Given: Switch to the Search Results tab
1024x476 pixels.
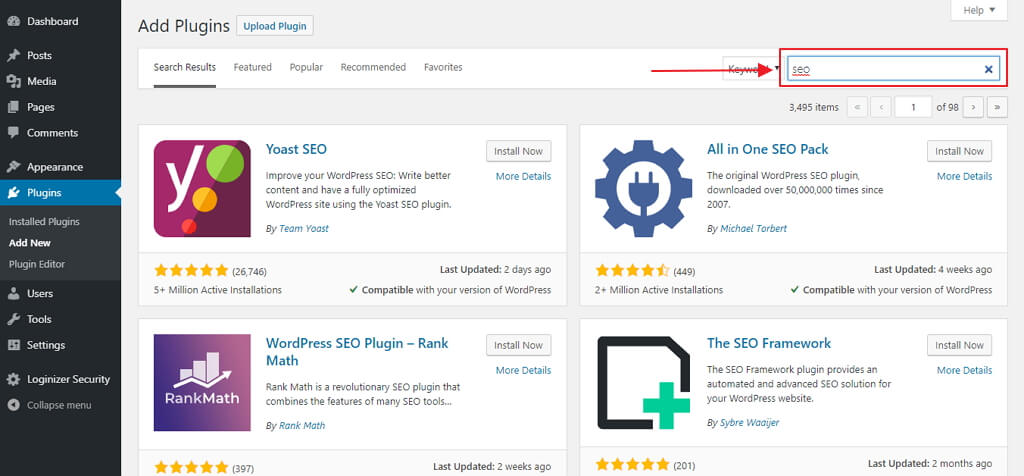Looking at the screenshot, I should pyautogui.click(x=185, y=67).
